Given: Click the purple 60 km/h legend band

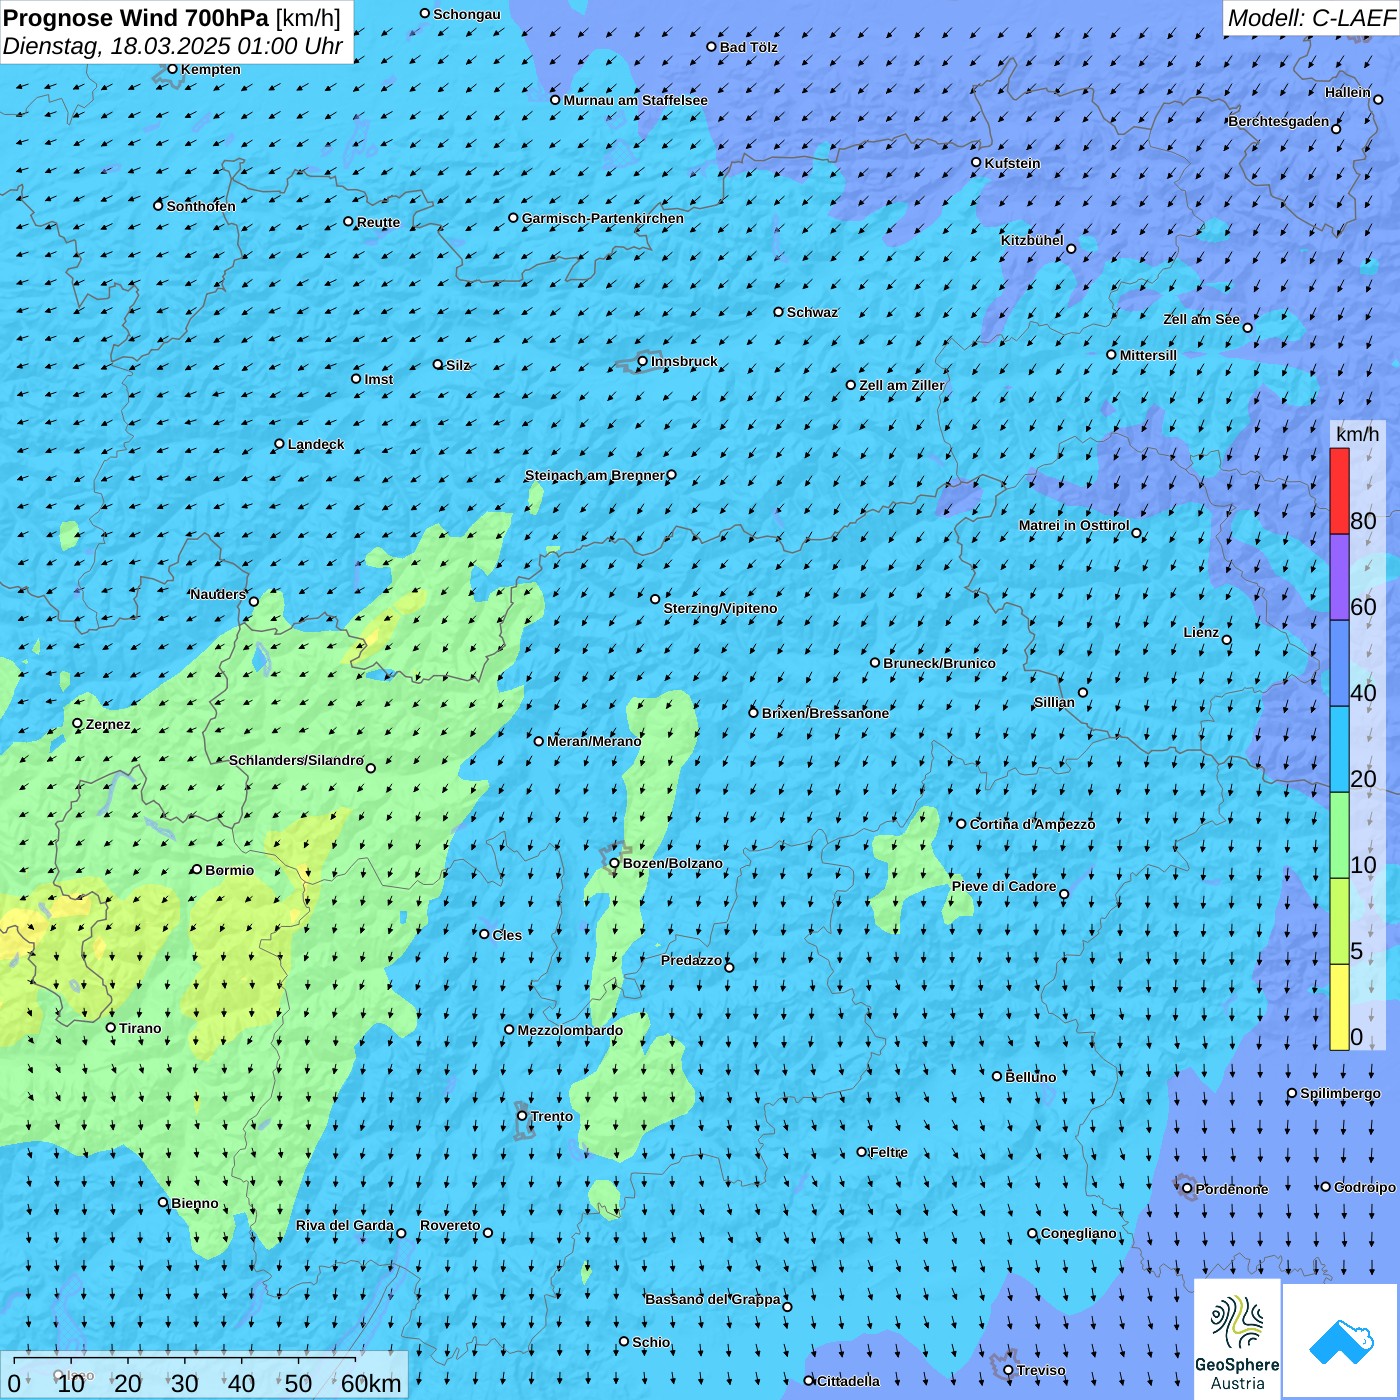Looking at the screenshot, I should click(x=1339, y=577).
